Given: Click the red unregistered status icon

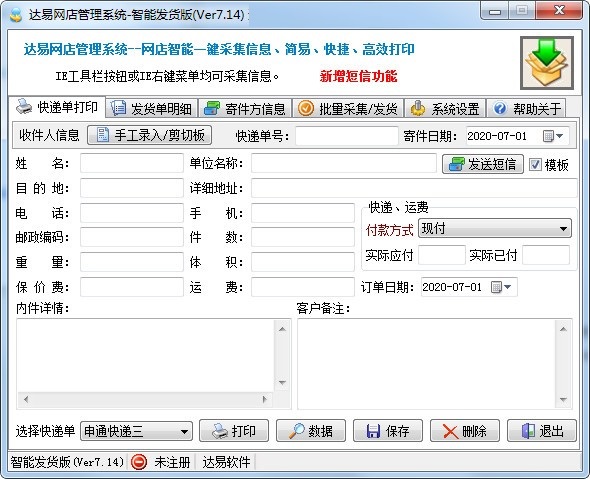Looking at the screenshot, I should click(x=138, y=462).
